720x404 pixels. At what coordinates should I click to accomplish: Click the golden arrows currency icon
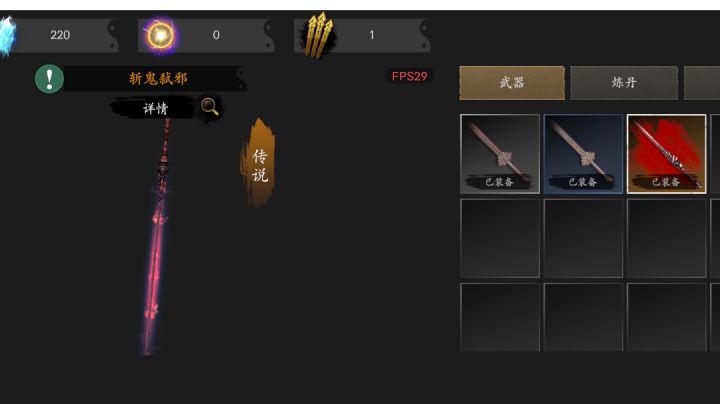320,35
